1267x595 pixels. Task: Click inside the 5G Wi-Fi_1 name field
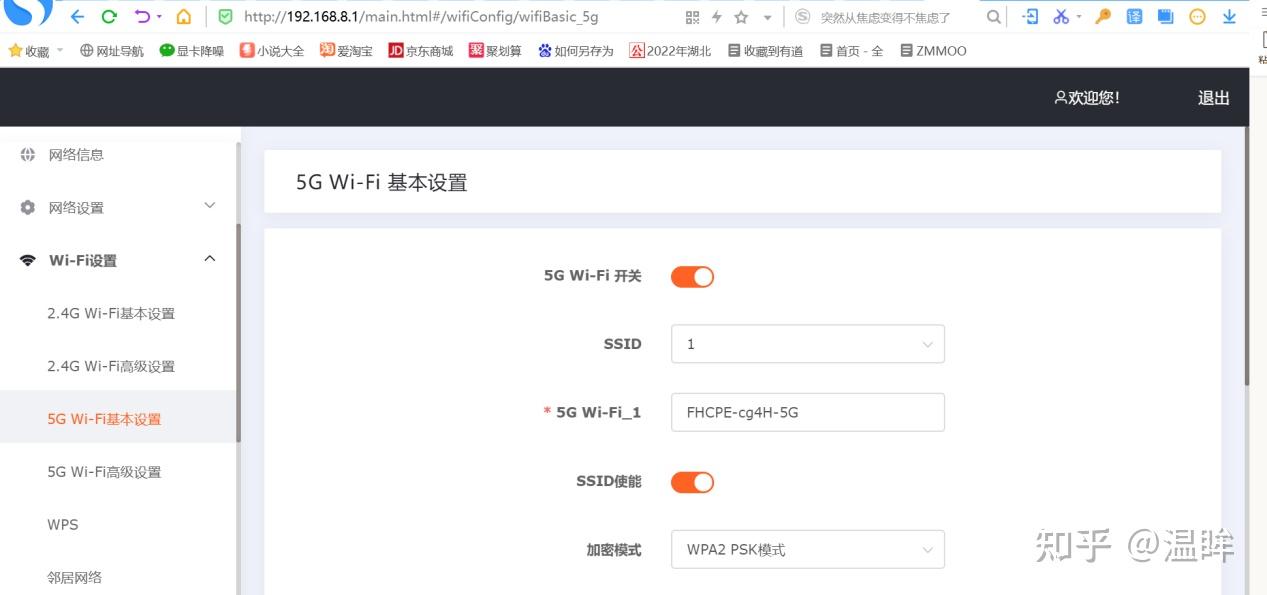(807, 412)
